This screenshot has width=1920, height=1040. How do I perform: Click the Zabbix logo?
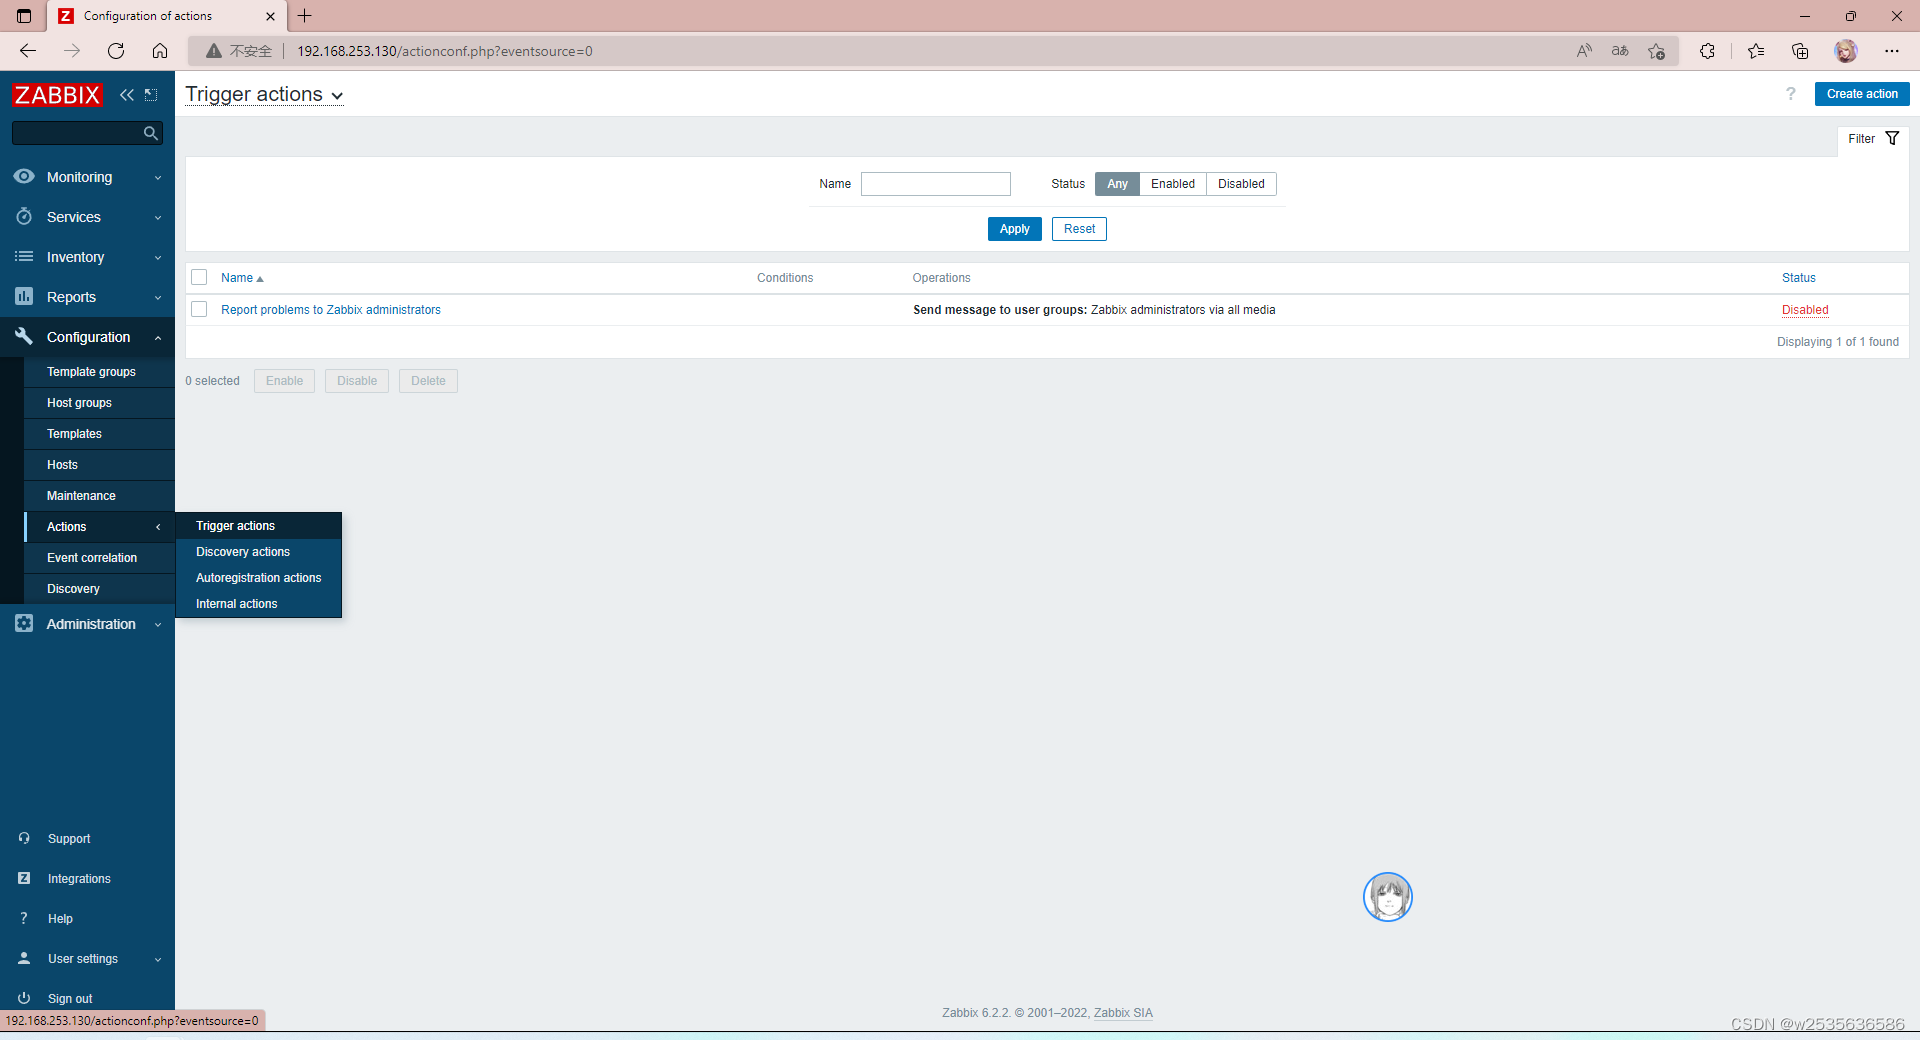point(57,95)
